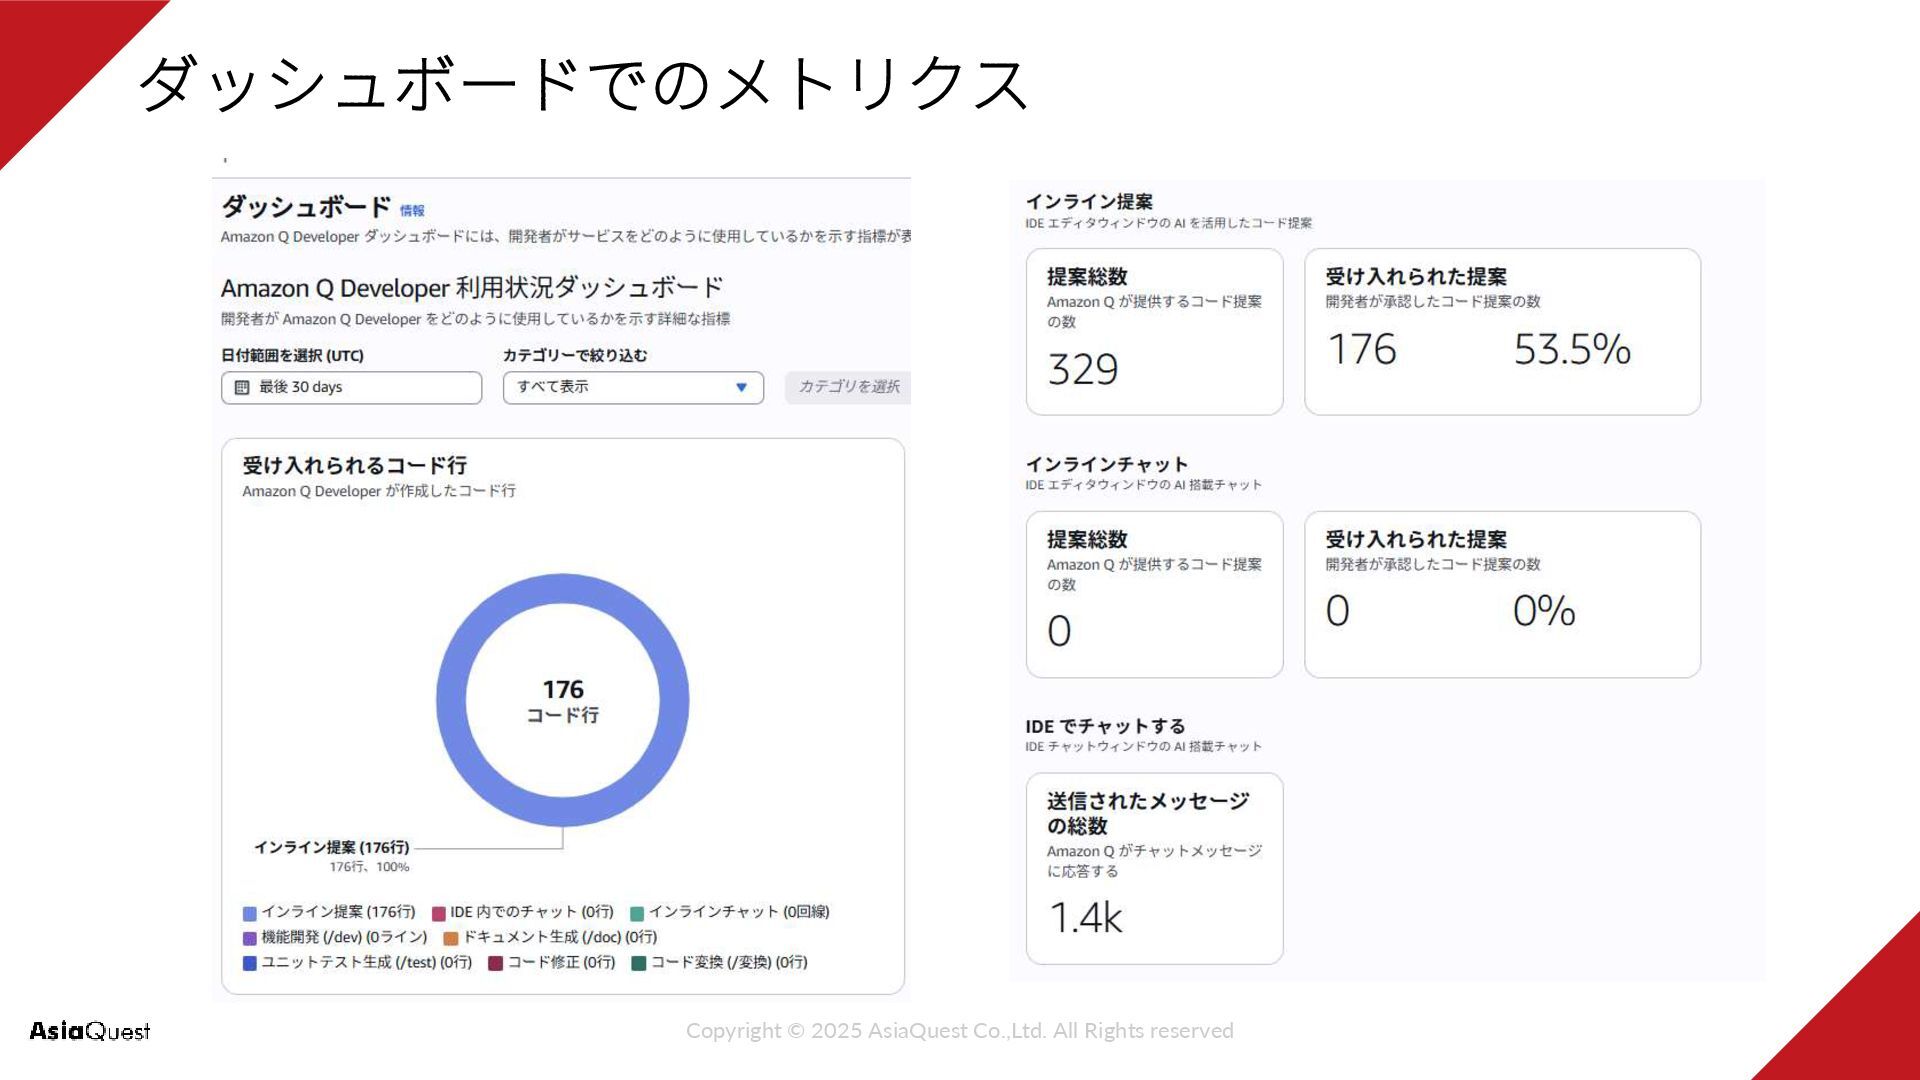The width and height of the screenshot is (1920, 1080).
Task: Click the 329 total suggestions value
Action: [1083, 370]
